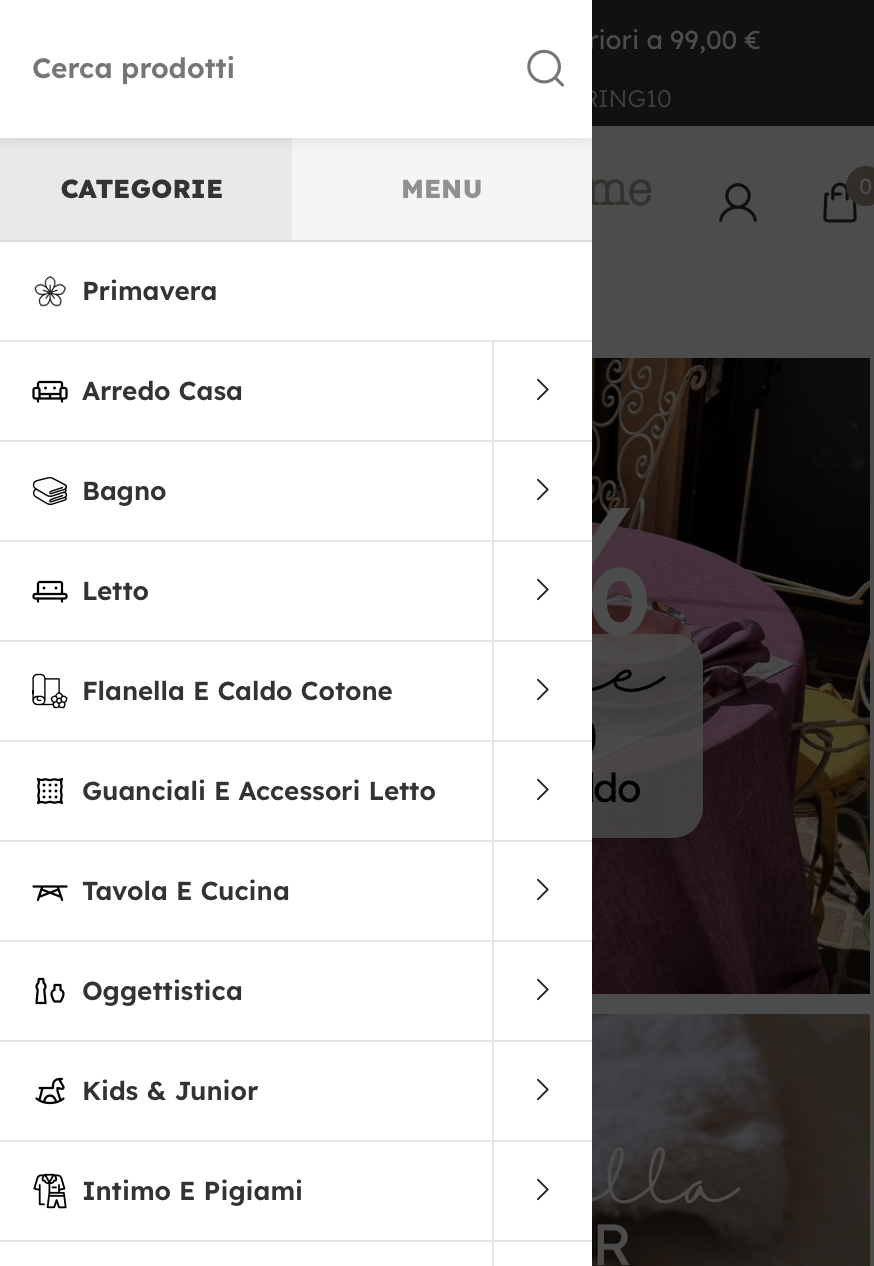
Task: Expand the Letto category chevron
Action: 543,590
